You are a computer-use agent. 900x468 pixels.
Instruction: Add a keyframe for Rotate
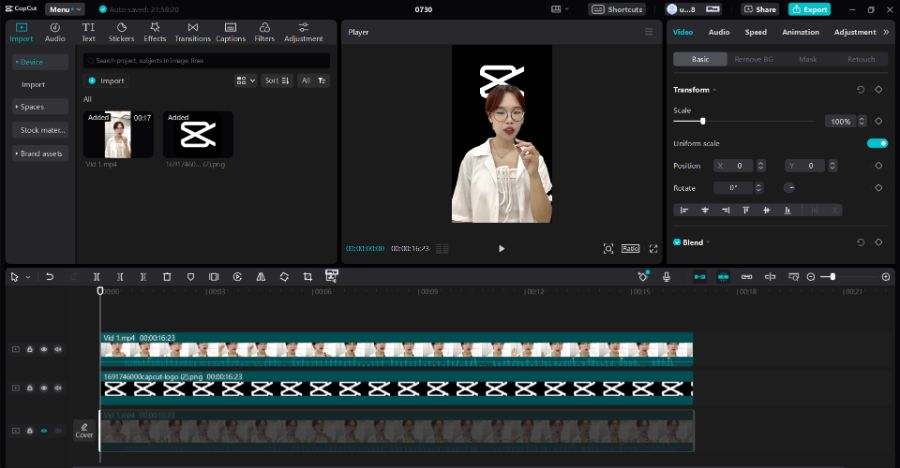click(878, 188)
